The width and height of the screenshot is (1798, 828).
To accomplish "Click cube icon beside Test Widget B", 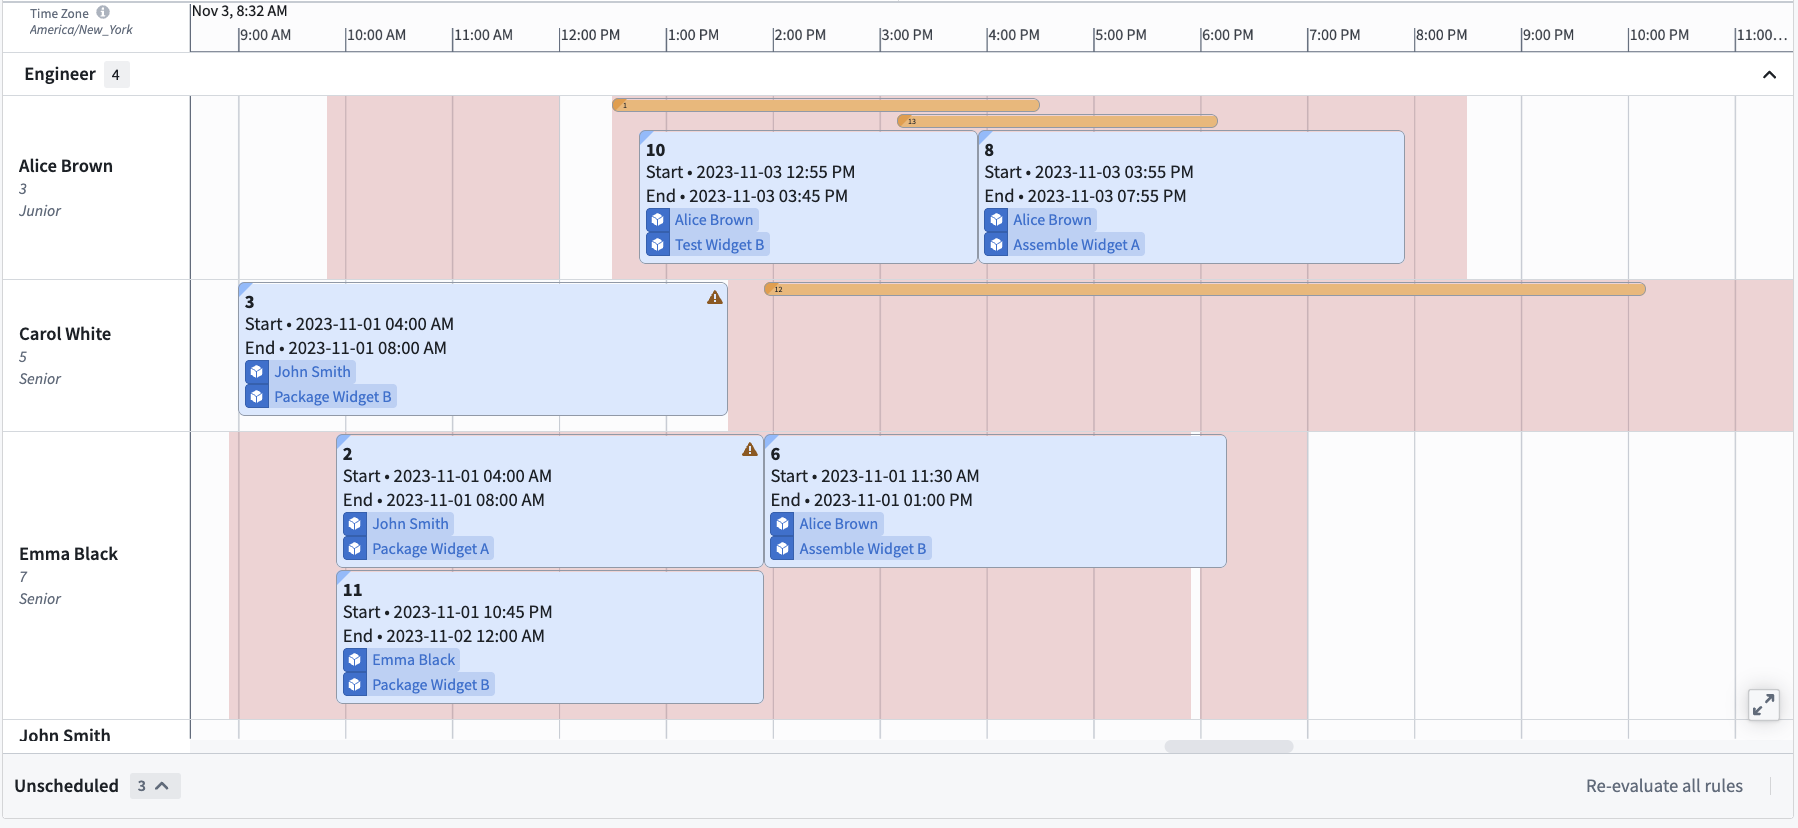I will click(x=658, y=245).
